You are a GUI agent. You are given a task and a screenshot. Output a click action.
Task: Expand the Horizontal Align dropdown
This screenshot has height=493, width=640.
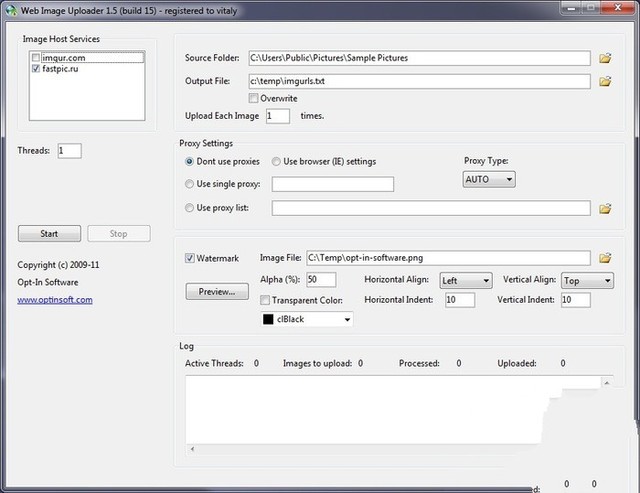pos(466,281)
